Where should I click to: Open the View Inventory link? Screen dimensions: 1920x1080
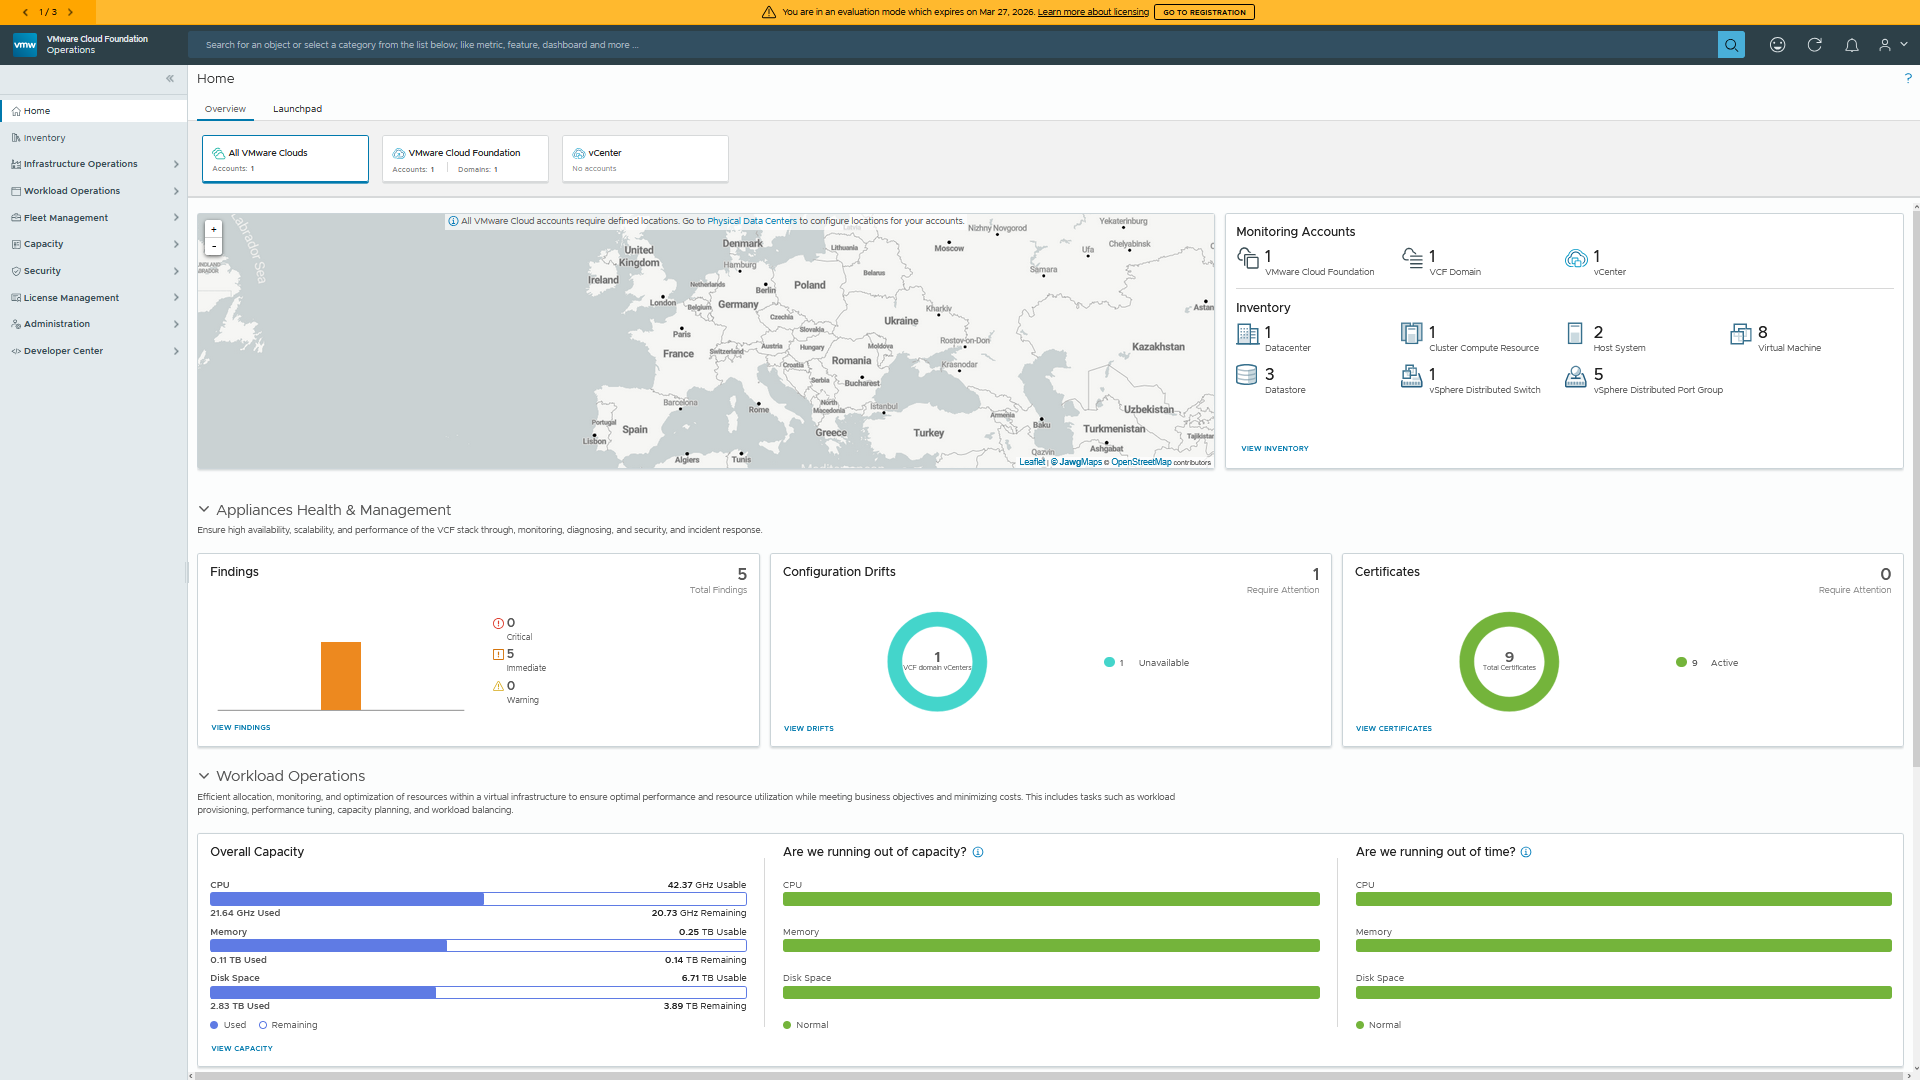1274,448
